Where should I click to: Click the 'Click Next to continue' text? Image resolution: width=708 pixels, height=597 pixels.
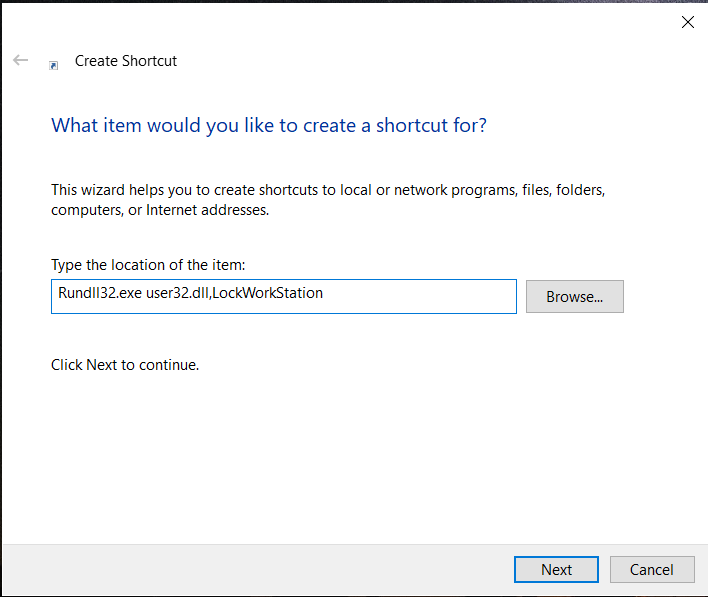coord(125,365)
